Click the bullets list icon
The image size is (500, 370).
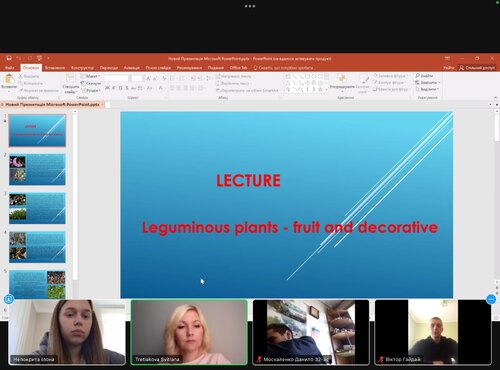click(x=173, y=79)
